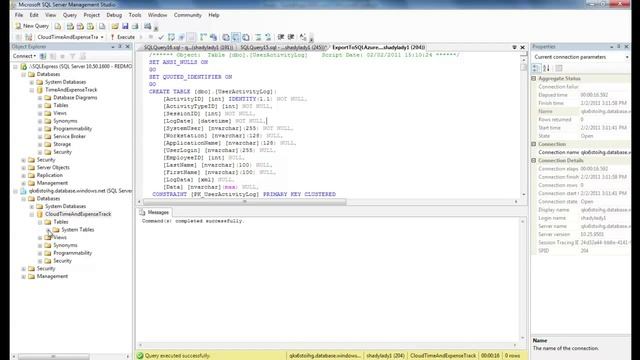This screenshot has height=360, width=640.
Task: Open the Tools menu
Action: pos(135,15)
